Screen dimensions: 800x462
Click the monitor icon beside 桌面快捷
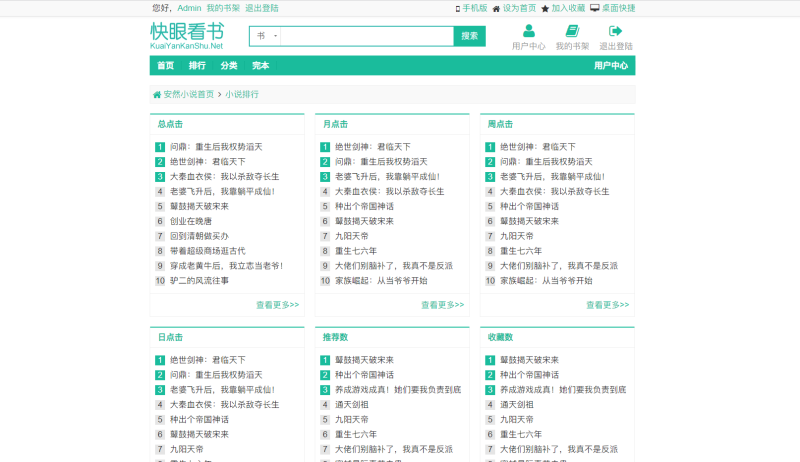(x=595, y=8)
